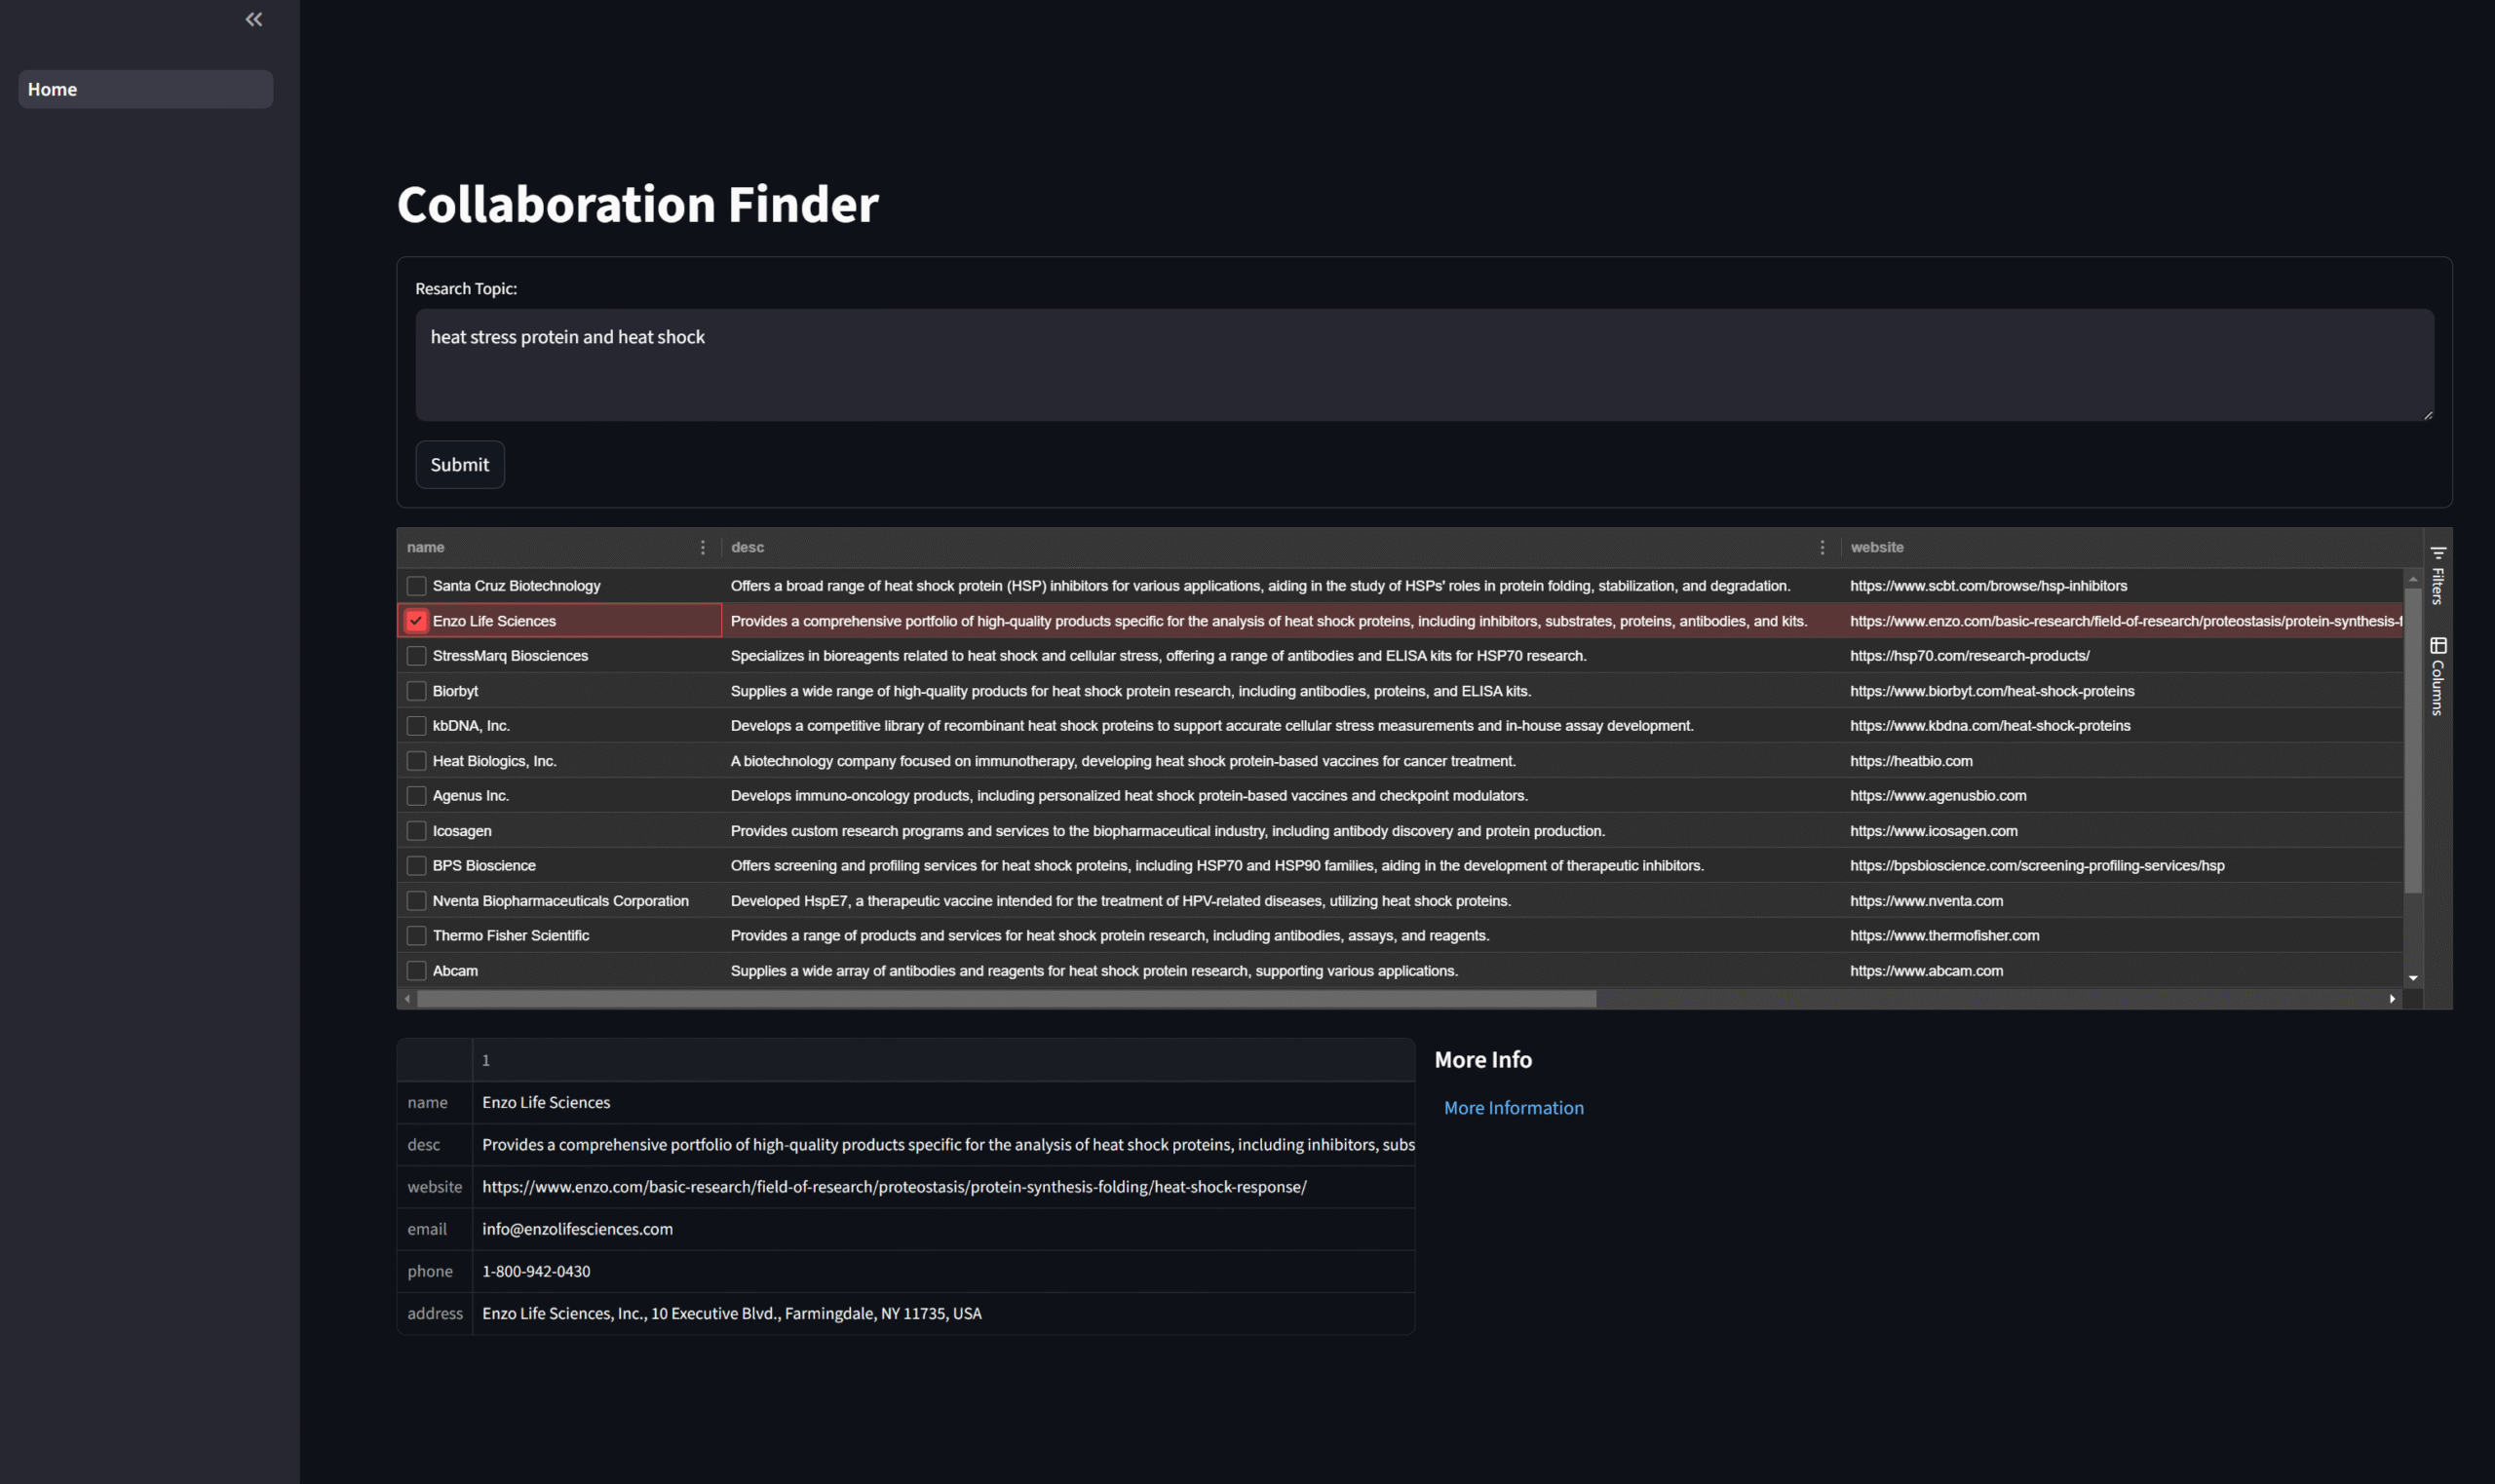Image resolution: width=2495 pixels, height=1484 pixels.
Task: Tick the Abcam row checkbox
Action: coord(417,971)
